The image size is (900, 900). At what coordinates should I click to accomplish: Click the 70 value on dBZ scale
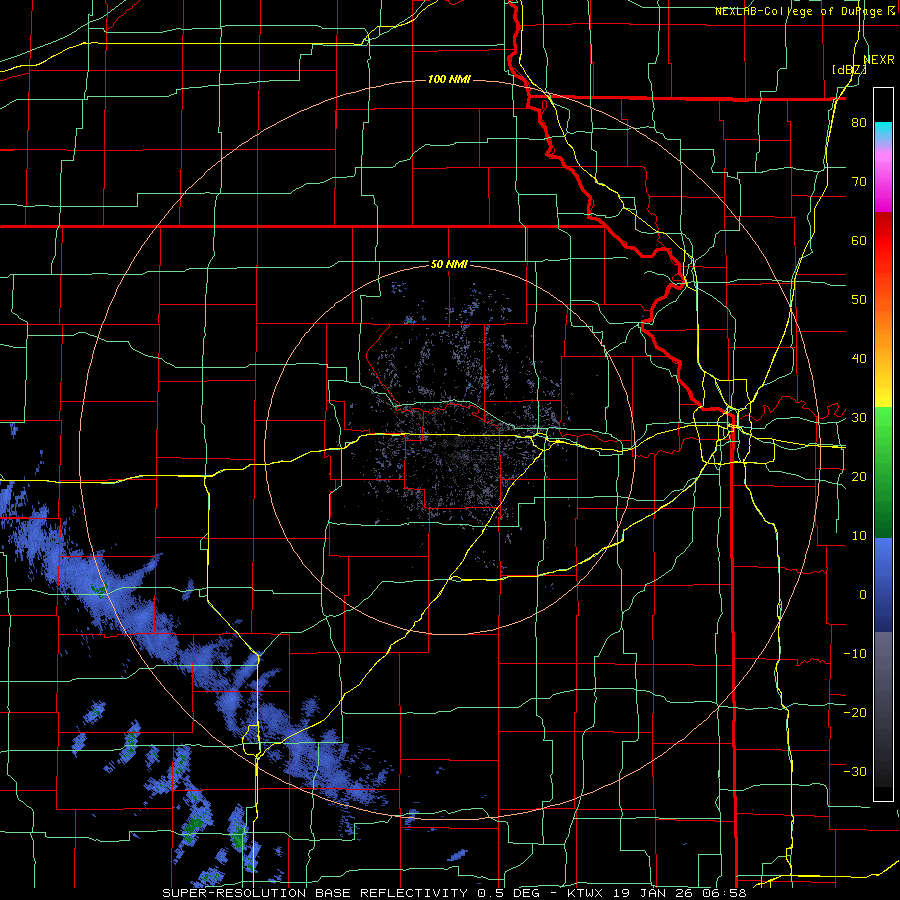tap(859, 181)
